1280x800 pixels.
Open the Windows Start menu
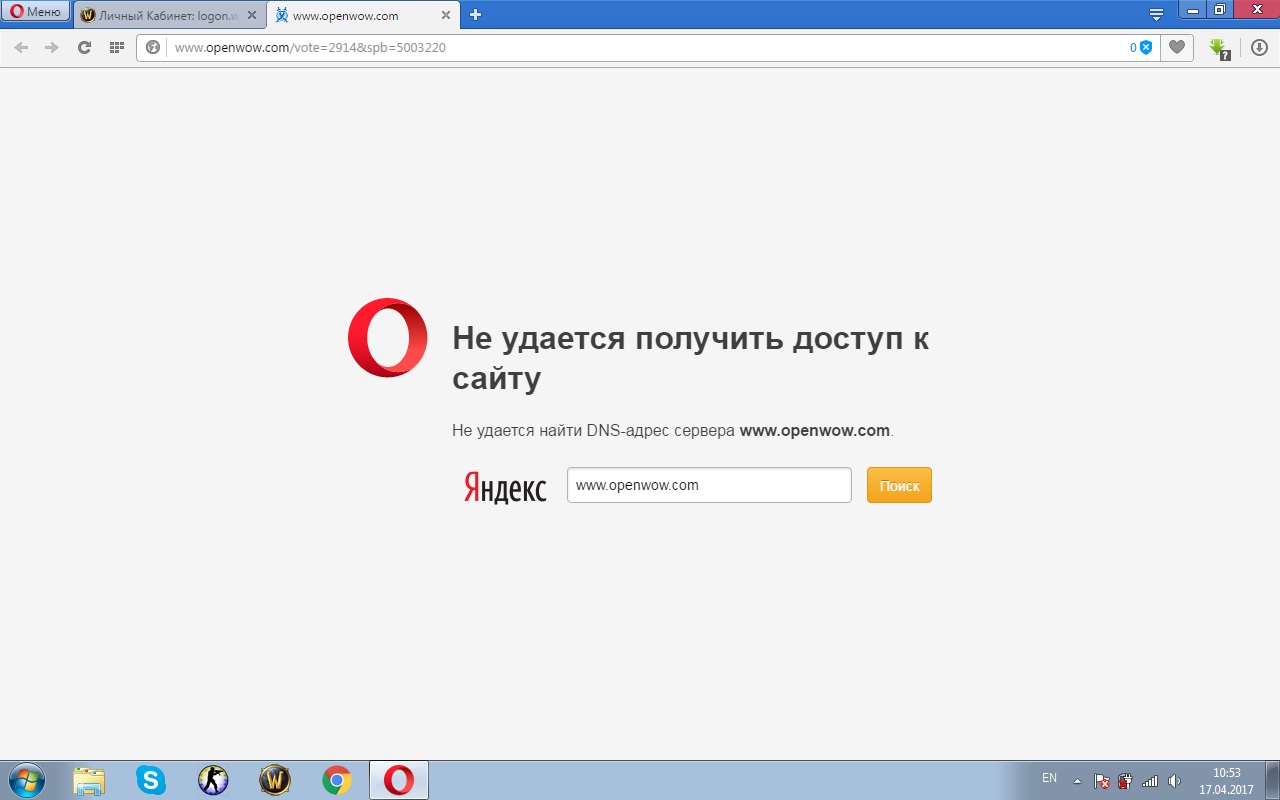(26, 780)
